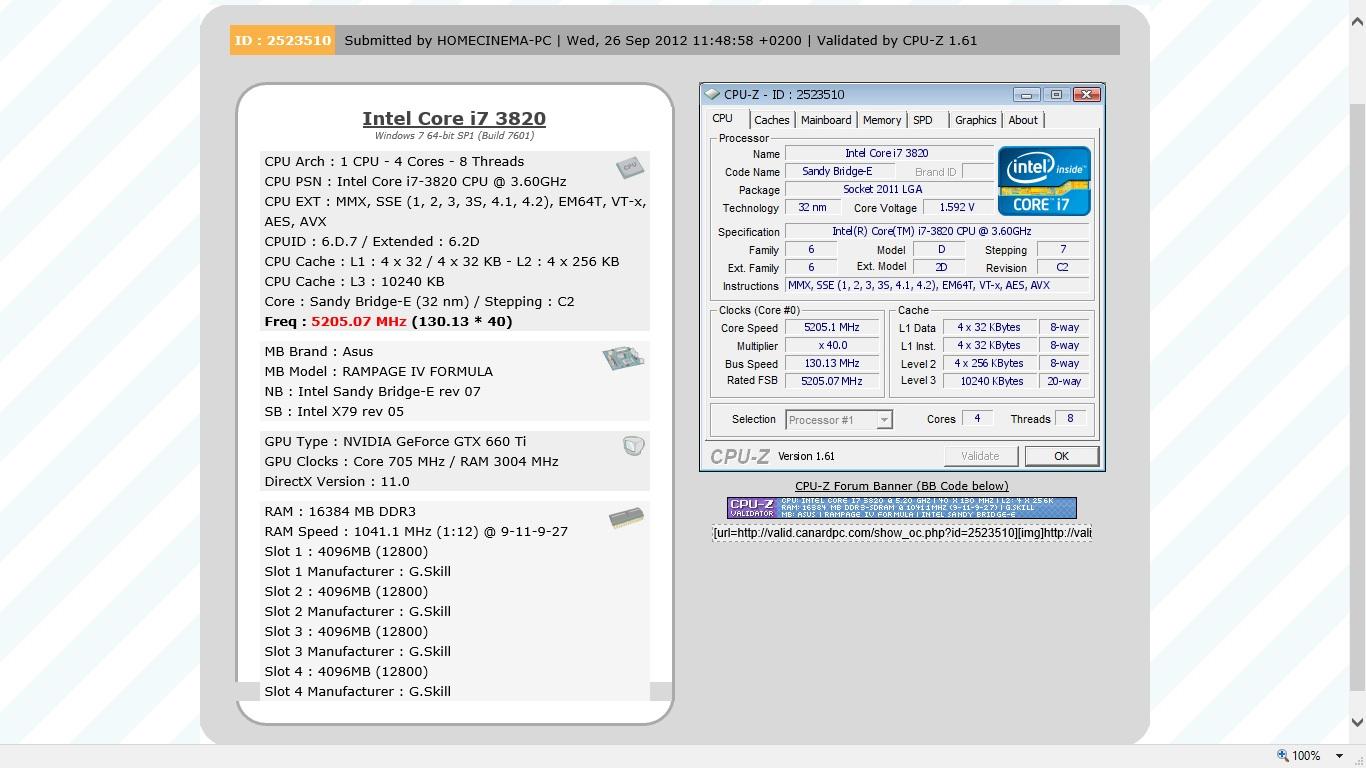
Task: Click the Instructions MMX, SSE field
Action: tap(937, 285)
